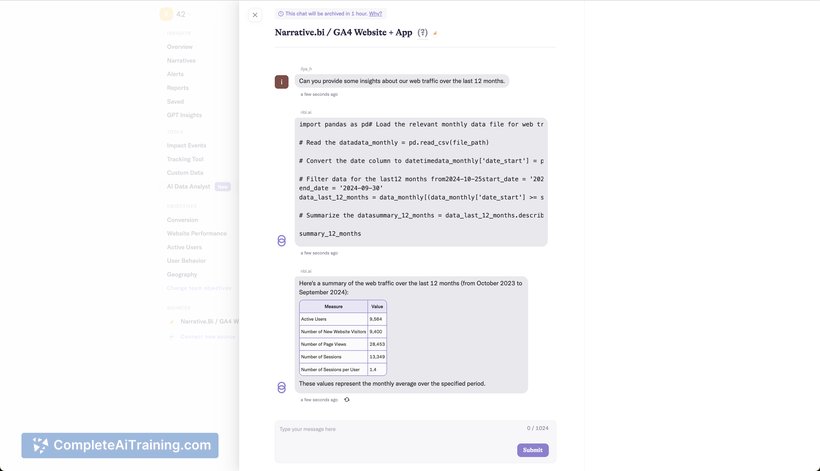Click the "0 / 1024" character counter
Screen dimensions: 820x471
pos(538,428)
